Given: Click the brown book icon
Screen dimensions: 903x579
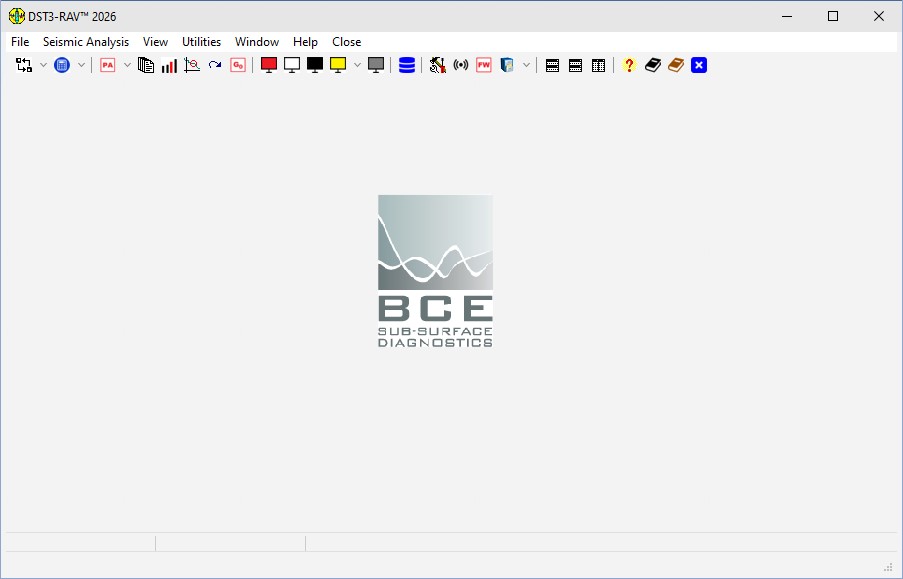Looking at the screenshot, I should [x=676, y=65].
